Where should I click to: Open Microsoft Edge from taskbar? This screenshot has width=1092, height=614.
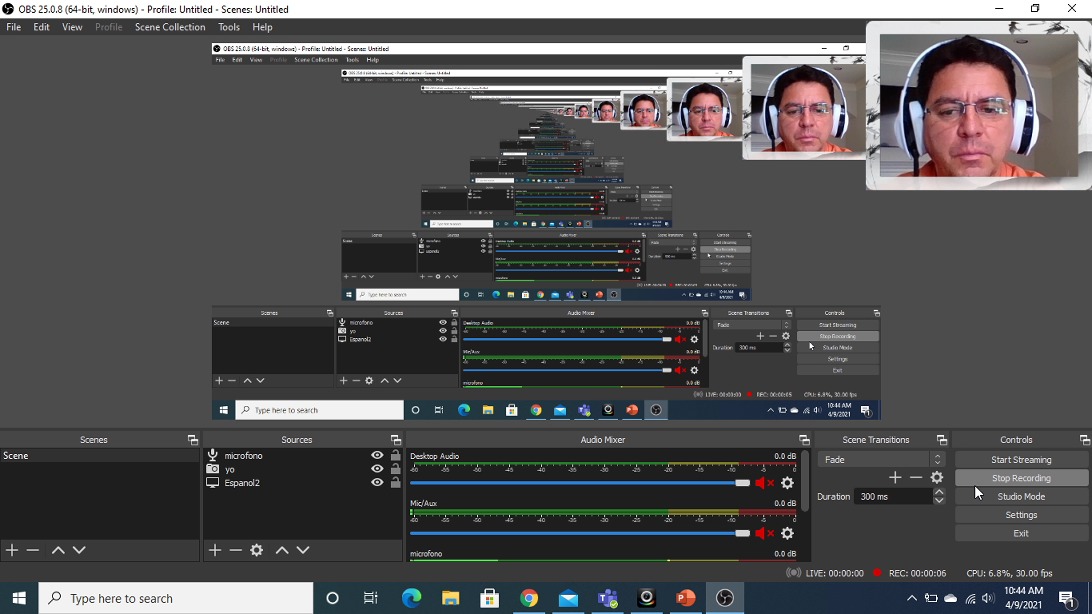click(412, 598)
